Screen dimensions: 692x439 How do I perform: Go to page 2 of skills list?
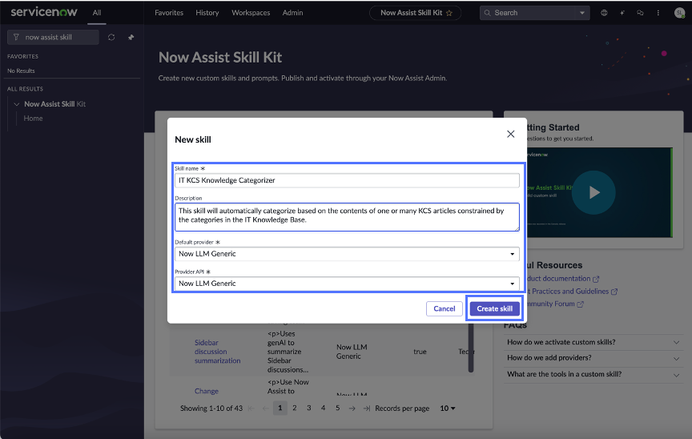(294, 408)
